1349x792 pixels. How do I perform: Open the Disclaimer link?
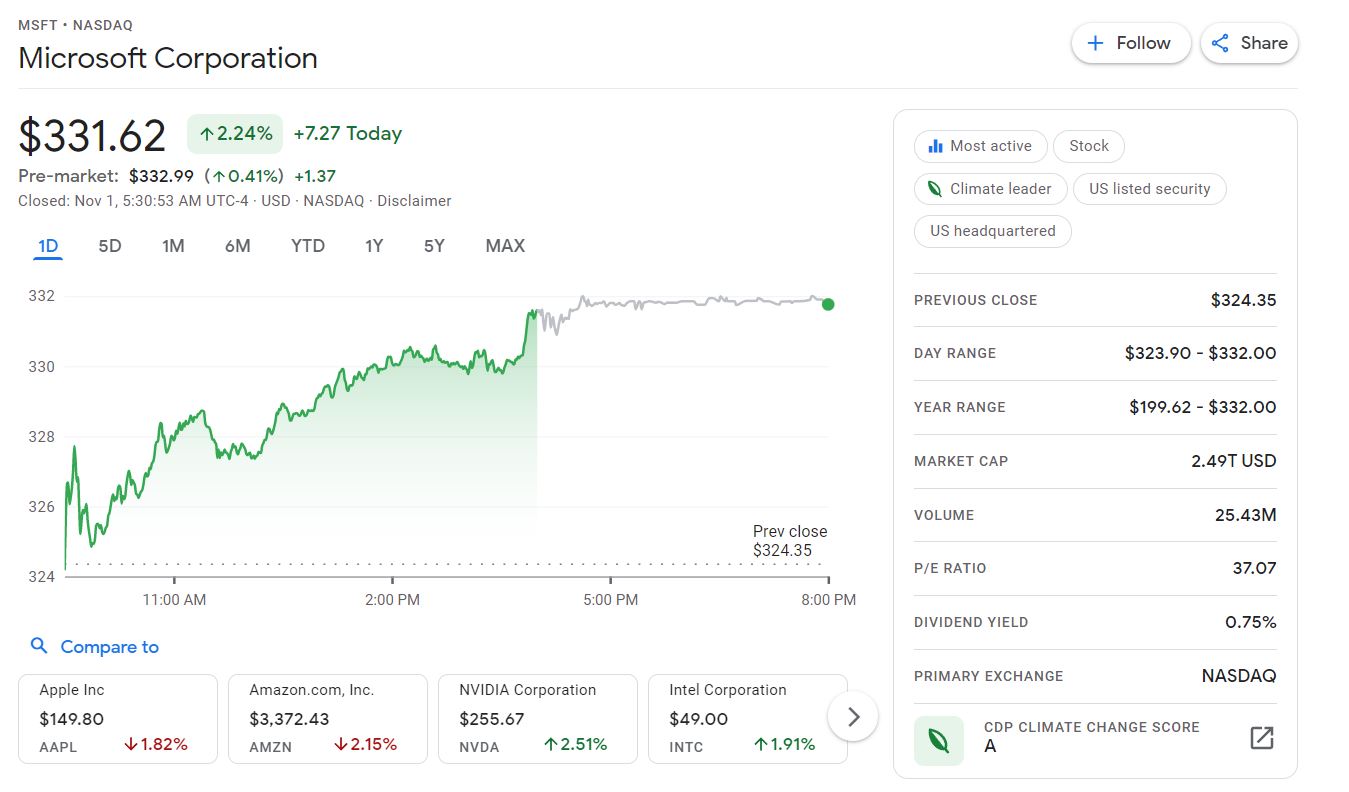coord(414,201)
